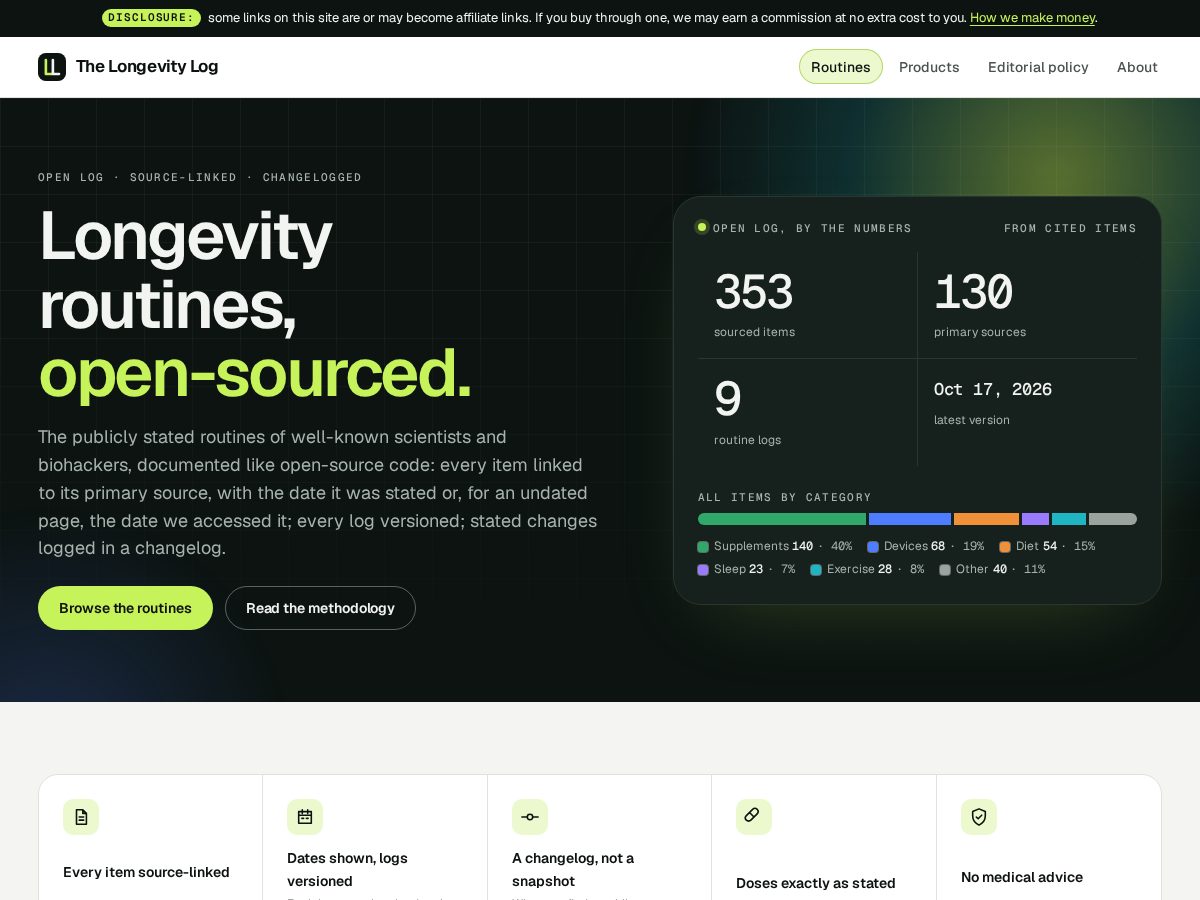Click the orange Diet bar segment
Image resolution: width=1200 pixels, height=900 pixels.
986,519
